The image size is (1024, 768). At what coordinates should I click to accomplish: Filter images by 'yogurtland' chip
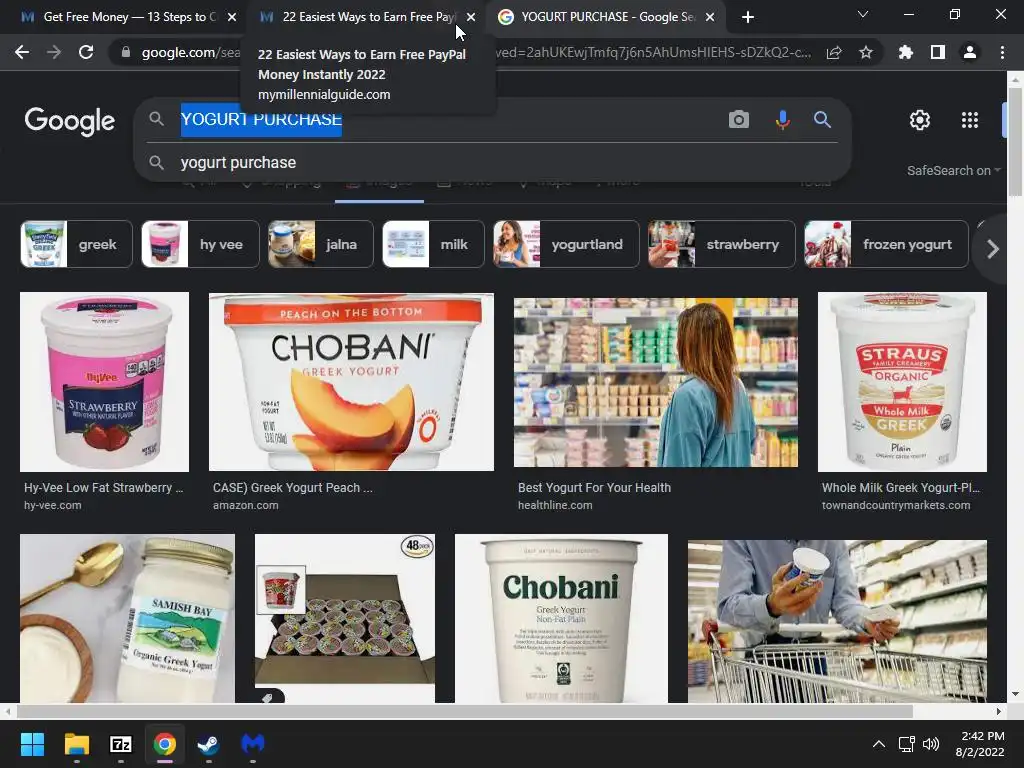coord(566,244)
